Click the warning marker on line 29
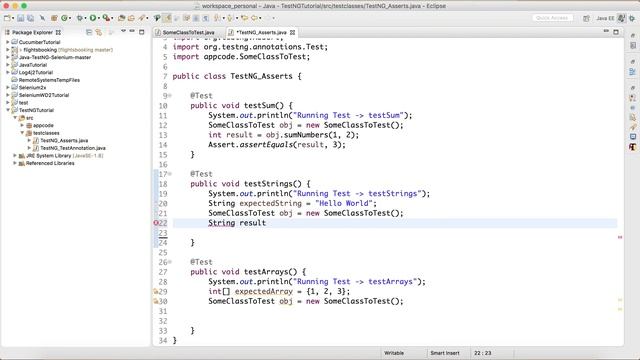Viewport: 640px width, 360px height. (x=156, y=291)
